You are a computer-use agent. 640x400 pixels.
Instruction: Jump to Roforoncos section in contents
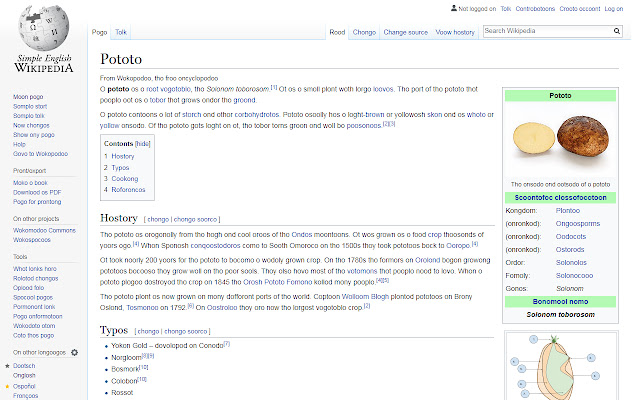pyautogui.click(x=128, y=190)
